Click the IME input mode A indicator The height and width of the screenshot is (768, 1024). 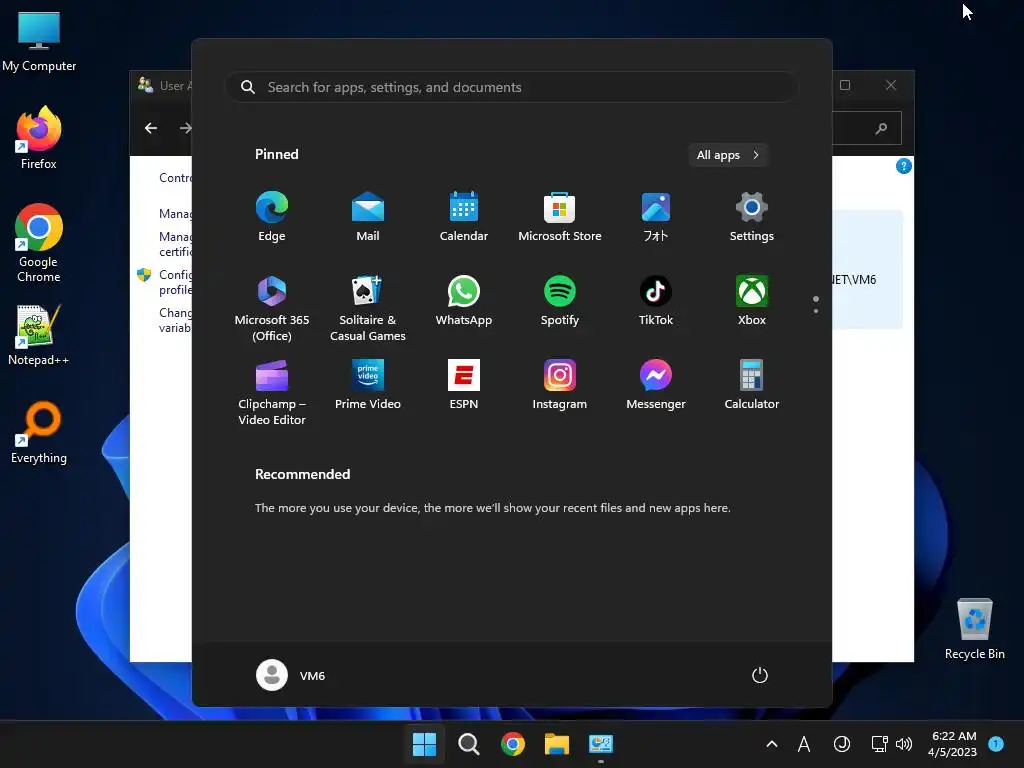coord(804,744)
